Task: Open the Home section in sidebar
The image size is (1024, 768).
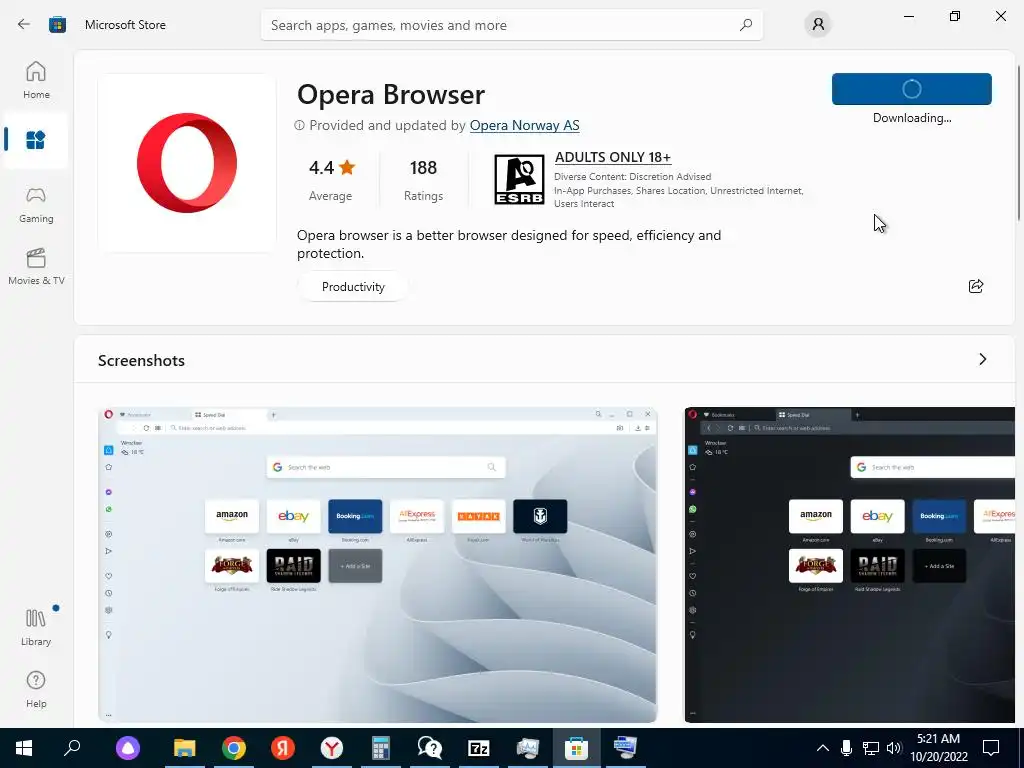Action: point(36,80)
